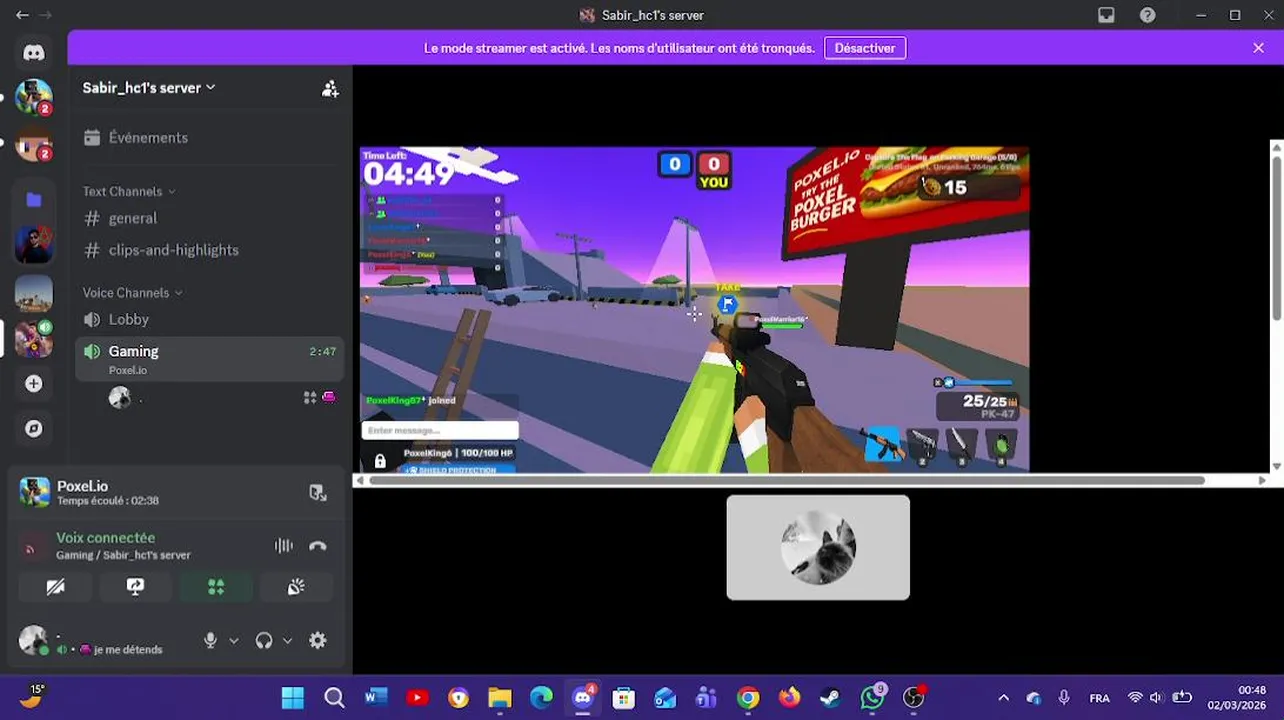Screen dimensions: 1284x720
Task: Select the PK-47 rifle weapon slot
Action: pos(882,444)
